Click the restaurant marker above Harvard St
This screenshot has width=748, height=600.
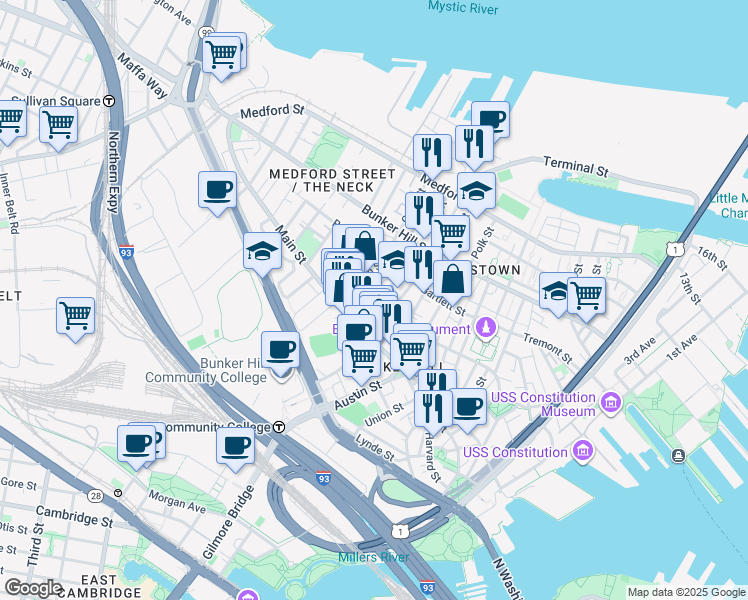point(433,412)
